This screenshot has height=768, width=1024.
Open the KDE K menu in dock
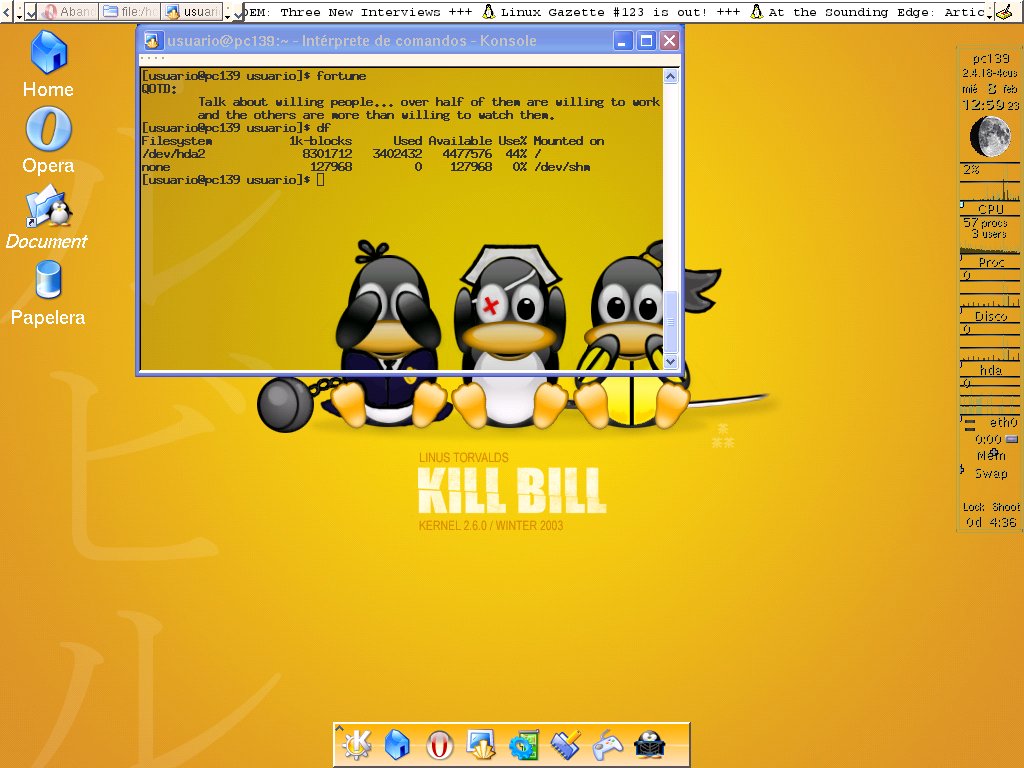point(357,744)
